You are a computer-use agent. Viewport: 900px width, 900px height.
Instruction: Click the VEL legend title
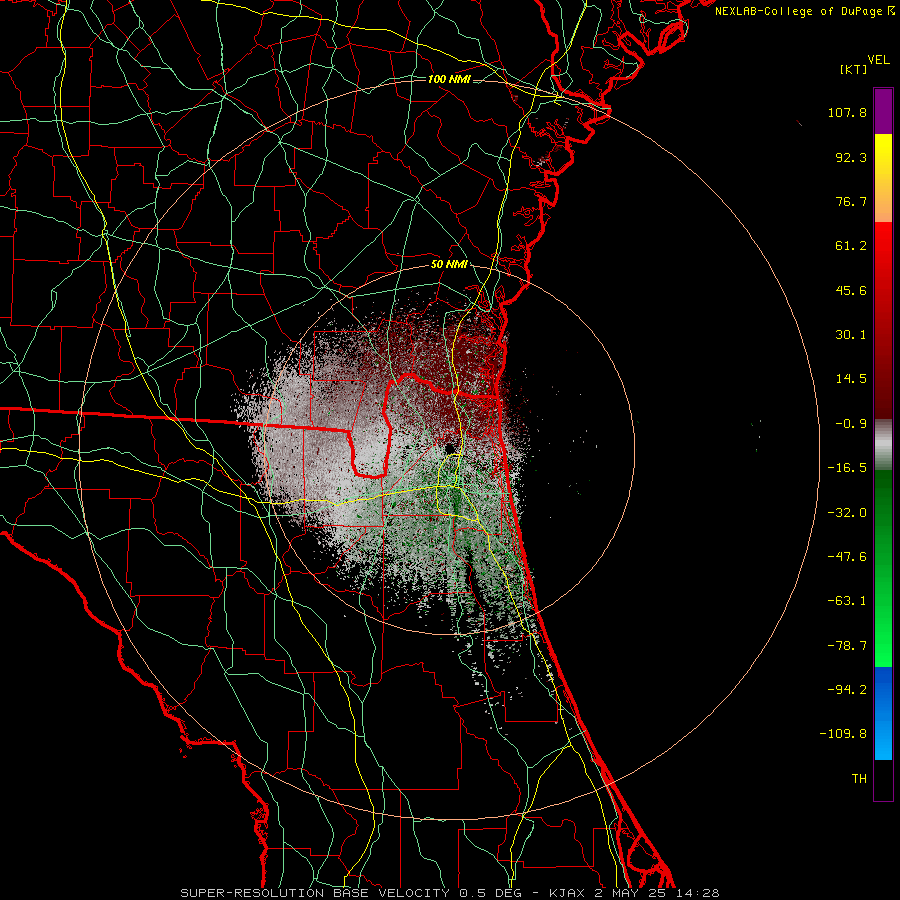(x=879, y=60)
